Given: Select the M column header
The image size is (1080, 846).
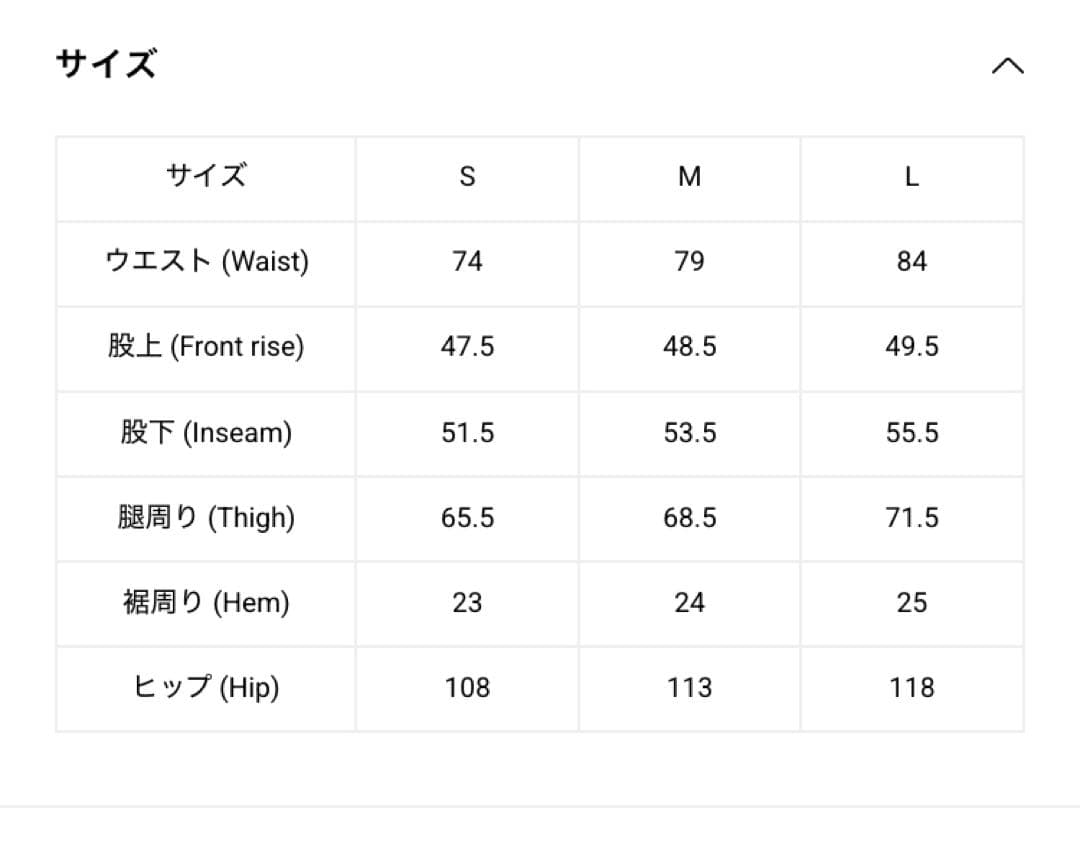Looking at the screenshot, I should pyautogui.click(x=689, y=177).
